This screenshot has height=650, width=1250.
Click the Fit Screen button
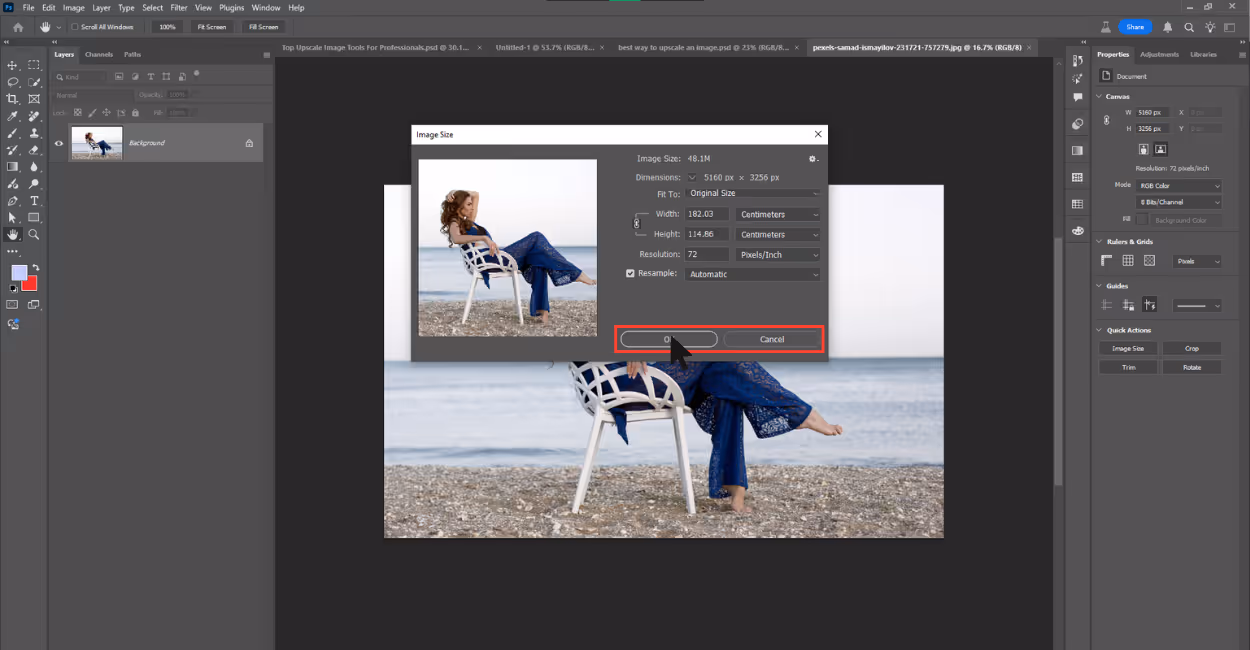click(x=212, y=27)
